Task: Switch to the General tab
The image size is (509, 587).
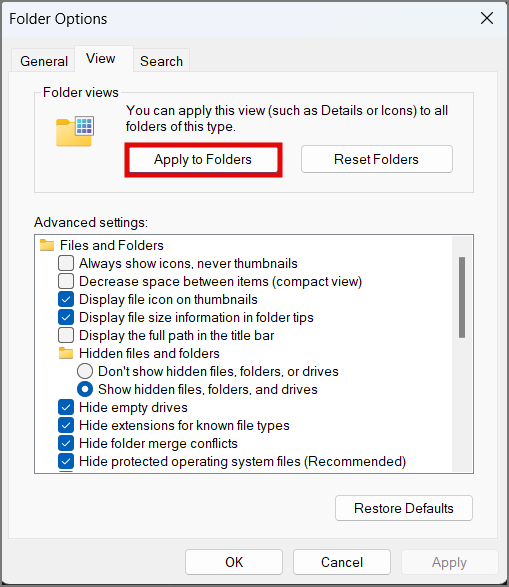Action: coord(43,61)
